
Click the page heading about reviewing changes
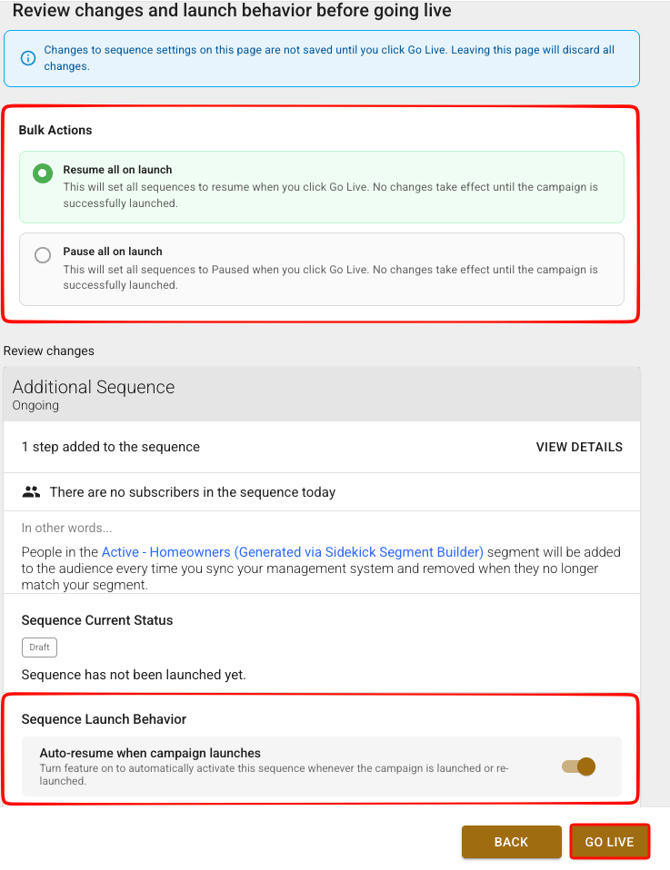(x=232, y=11)
